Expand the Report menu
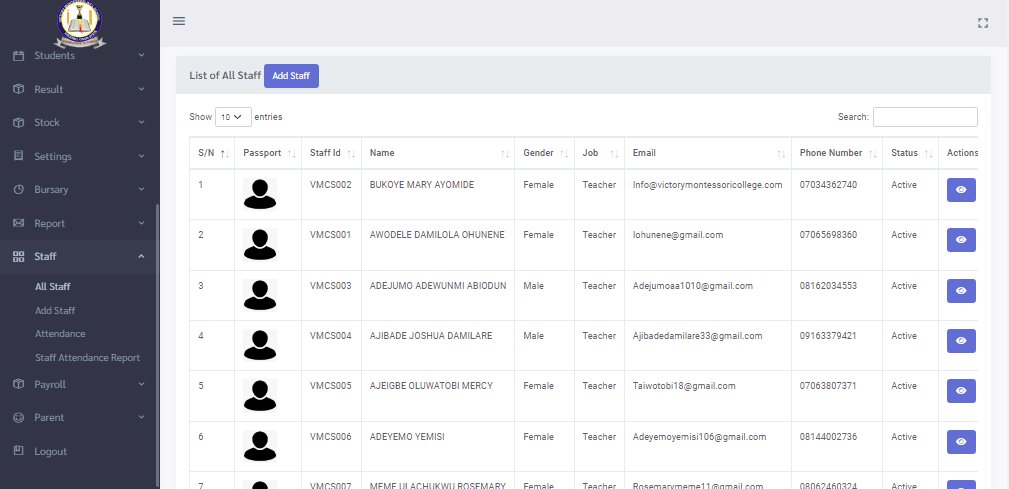 (80, 223)
